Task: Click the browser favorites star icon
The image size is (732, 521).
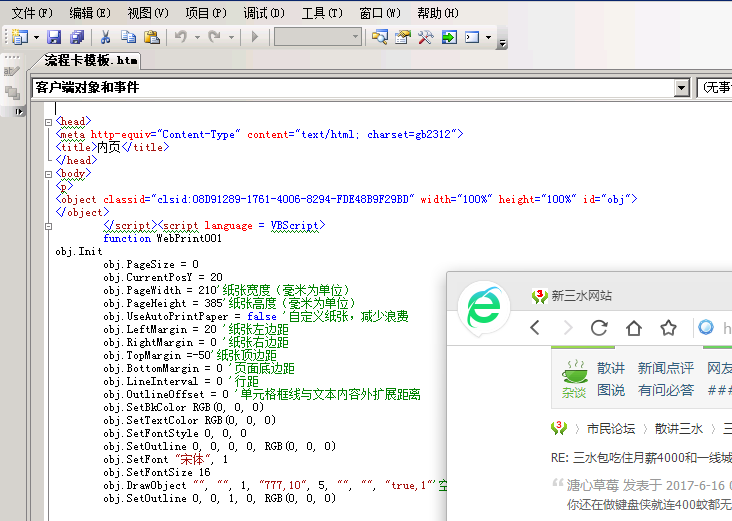Action: pos(668,328)
